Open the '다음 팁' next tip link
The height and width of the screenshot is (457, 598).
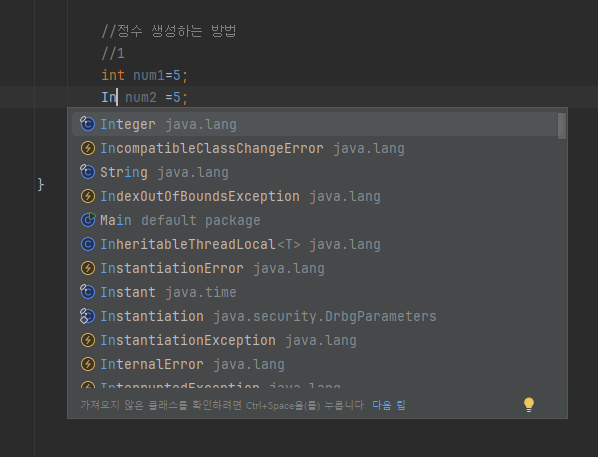pos(389,405)
